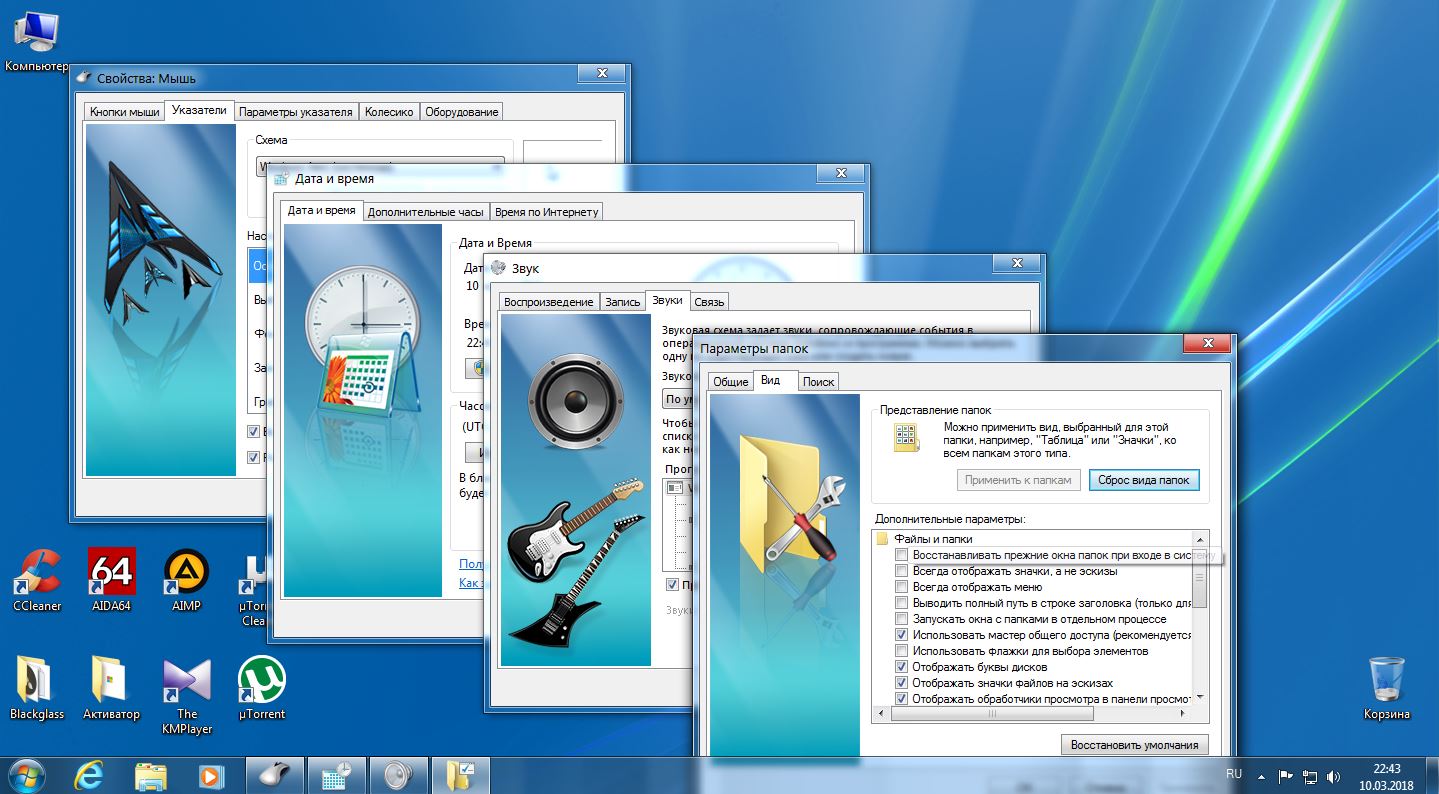Show hidden tray icons arrow
Image resolution: width=1439 pixels, height=794 pixels.
point(1263,776)
